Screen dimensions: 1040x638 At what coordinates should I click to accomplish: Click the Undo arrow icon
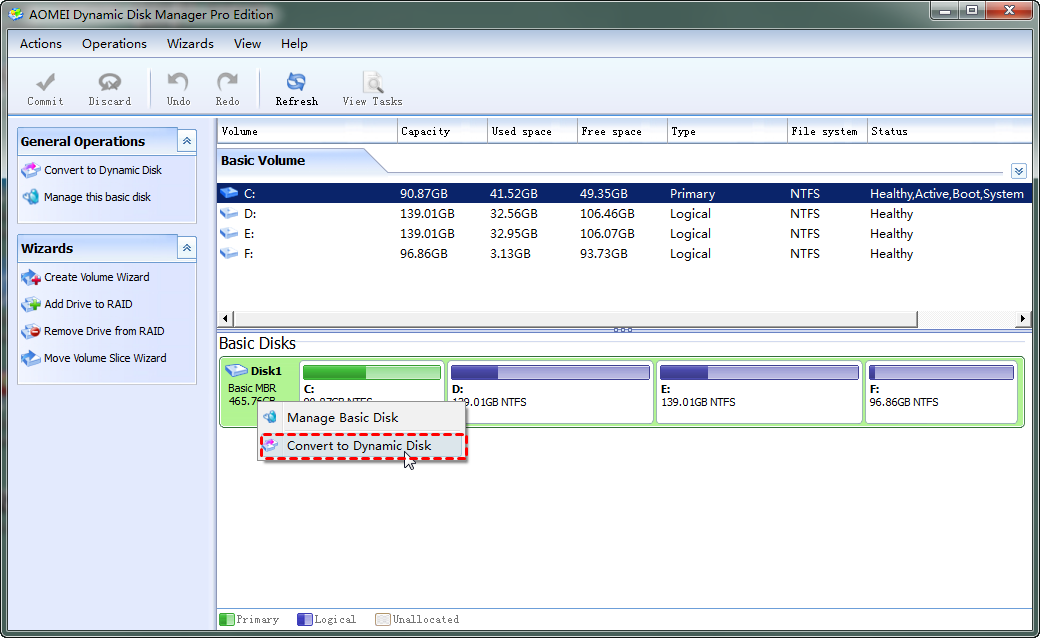pyautogui.click(x=178, y=82)
